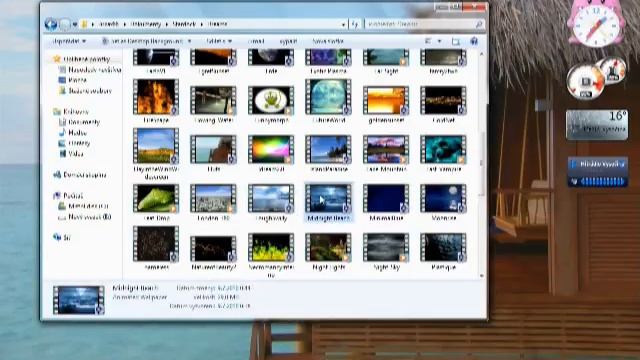Select Domácí skupina (Homegroup) in the sidebar
The image size is (640, 360).
[80, 175]
